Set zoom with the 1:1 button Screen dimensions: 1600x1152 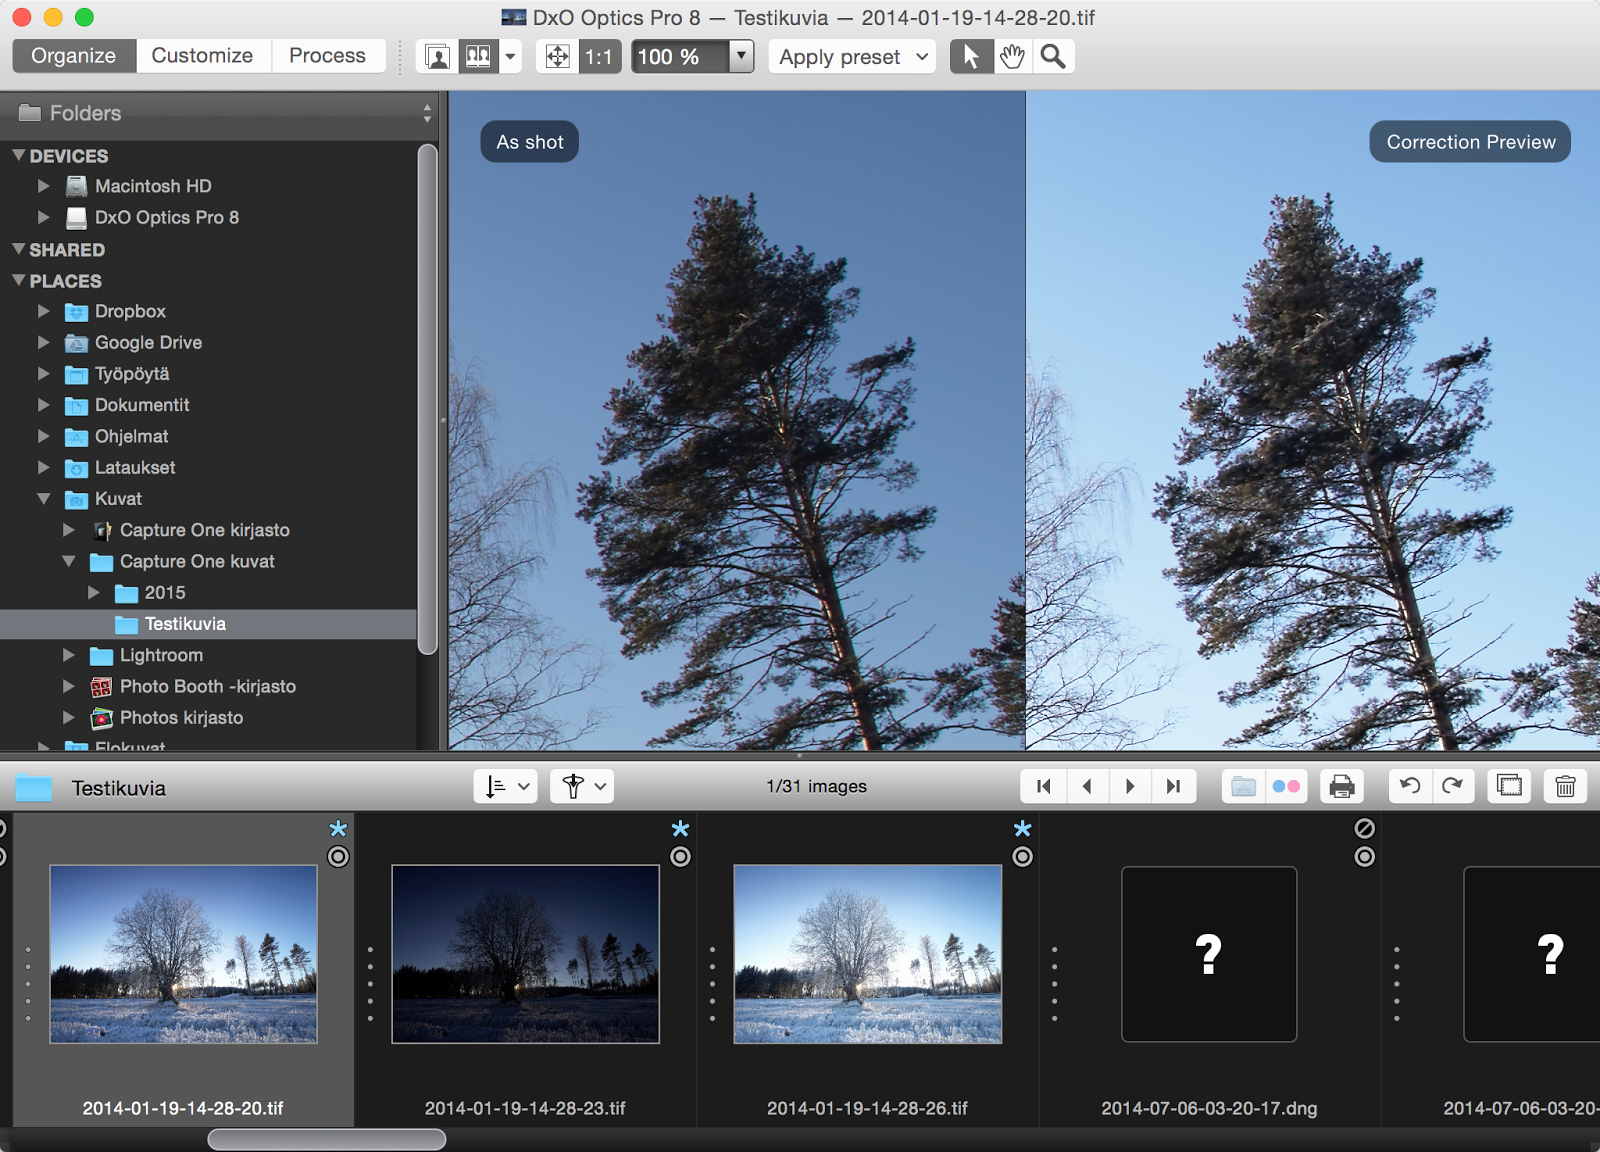click(599, 56)
